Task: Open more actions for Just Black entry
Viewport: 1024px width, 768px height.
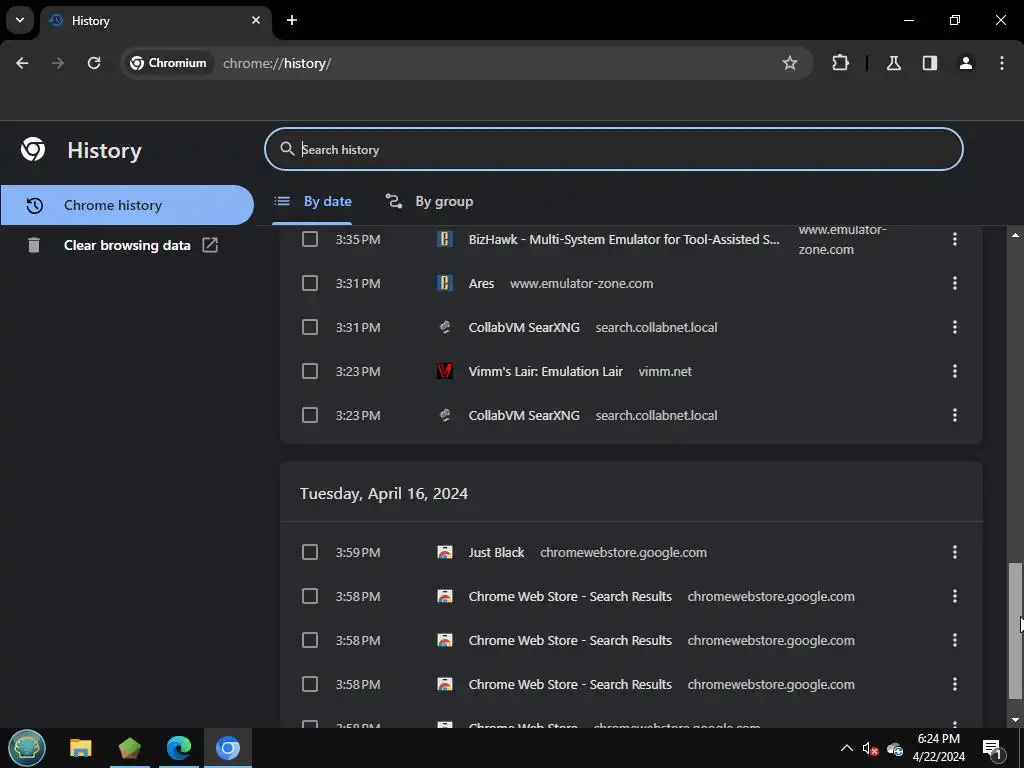Action: pos(955,552)
